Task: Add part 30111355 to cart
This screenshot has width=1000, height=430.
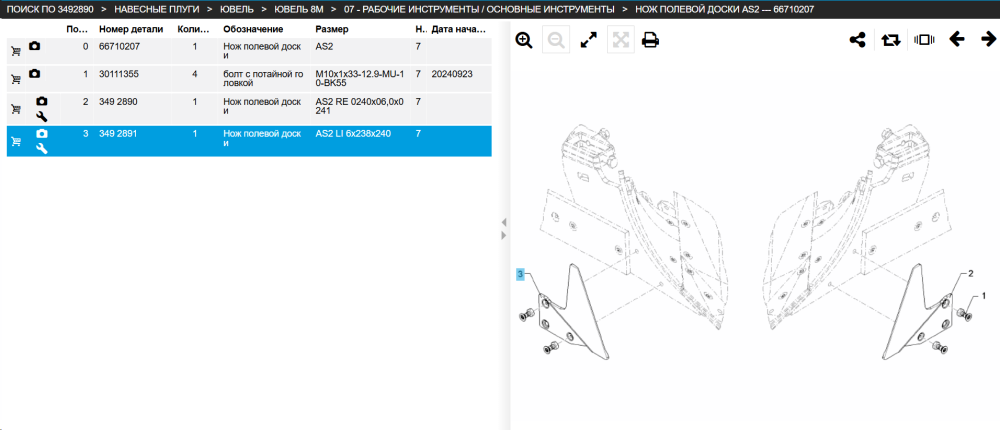Action: 16,79
